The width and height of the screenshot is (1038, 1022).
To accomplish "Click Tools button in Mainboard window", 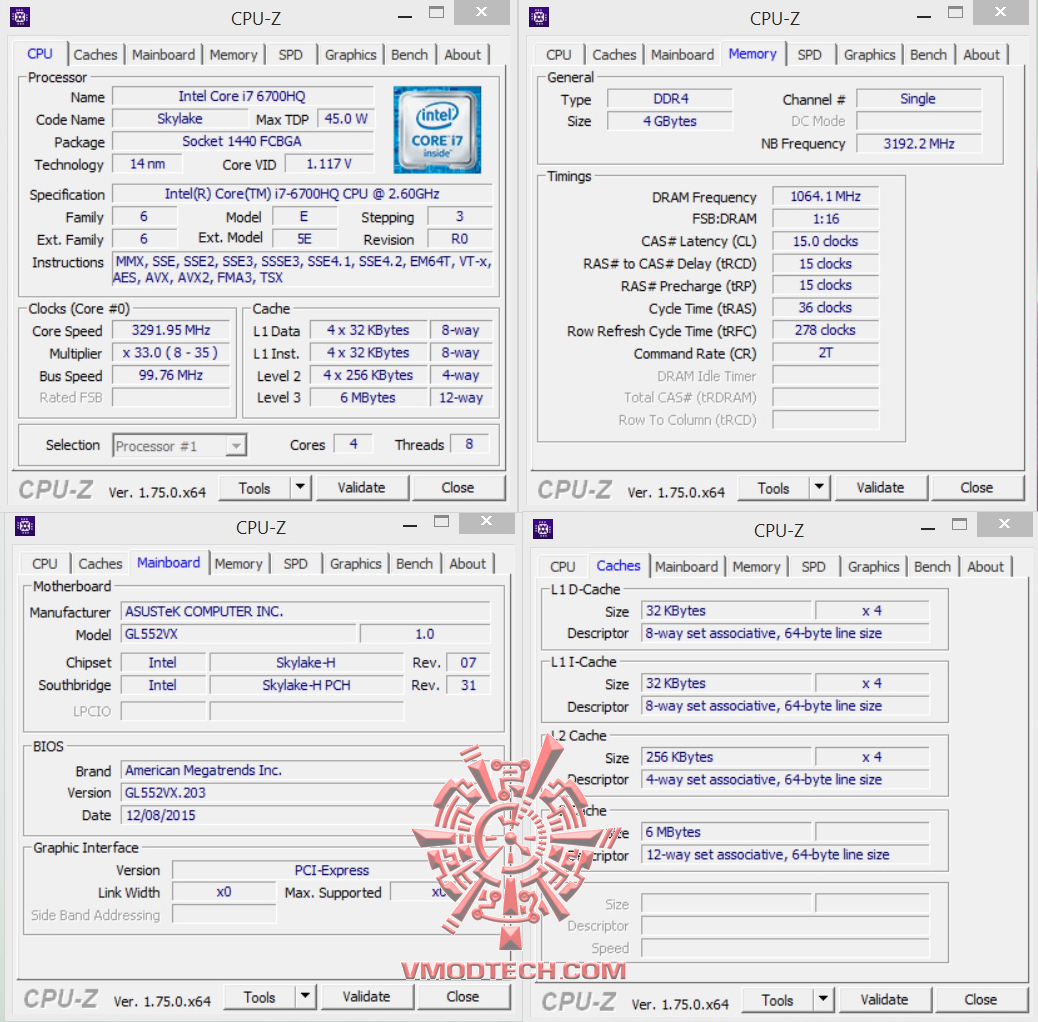I will [260, 996].
